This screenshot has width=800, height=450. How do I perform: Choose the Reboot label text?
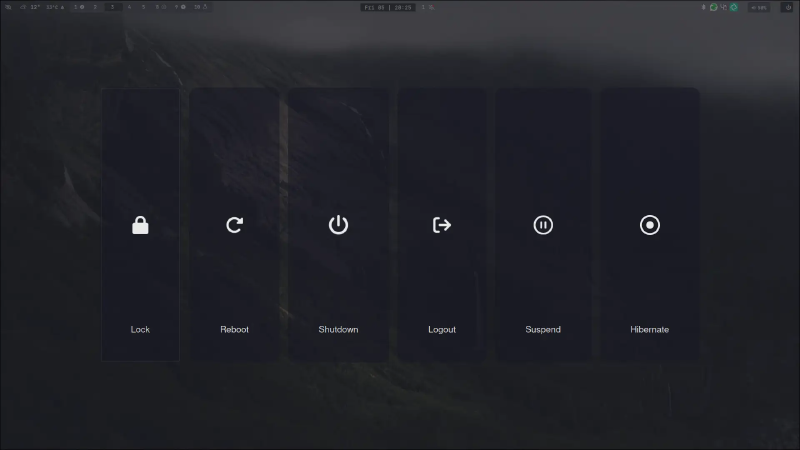(x=235, y=330)
